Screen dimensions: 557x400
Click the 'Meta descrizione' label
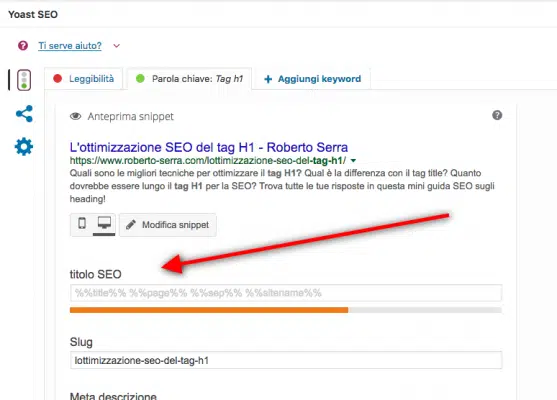pyautogui.click(x=113, y=395)
